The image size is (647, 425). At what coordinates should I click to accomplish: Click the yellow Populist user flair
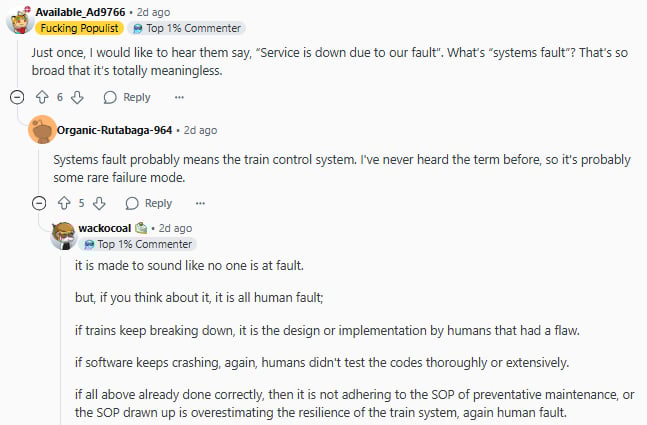pos(79,28)
